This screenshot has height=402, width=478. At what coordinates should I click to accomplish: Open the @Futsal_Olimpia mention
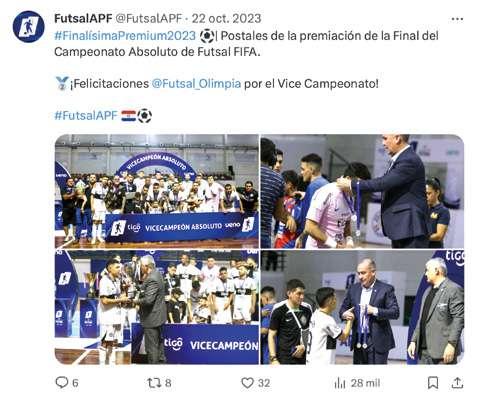click(x=196, y=83)
